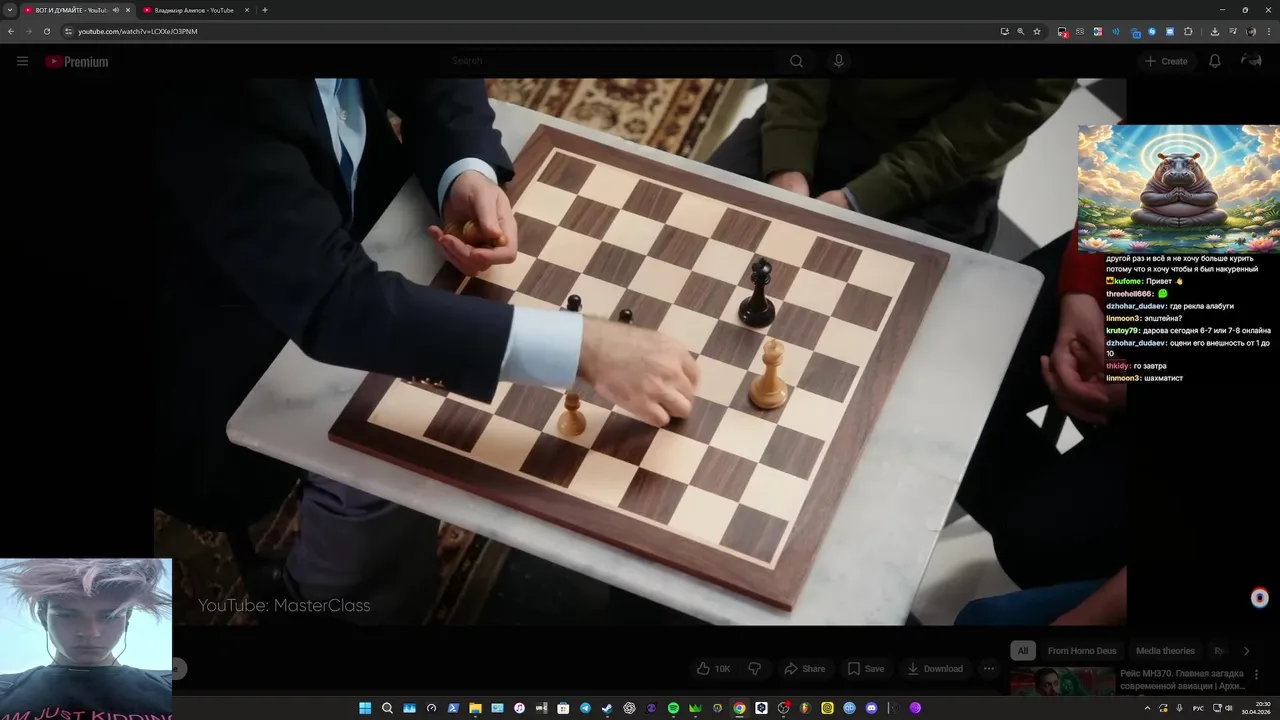Open Рейс MH370 video title

pos(1182,680)
